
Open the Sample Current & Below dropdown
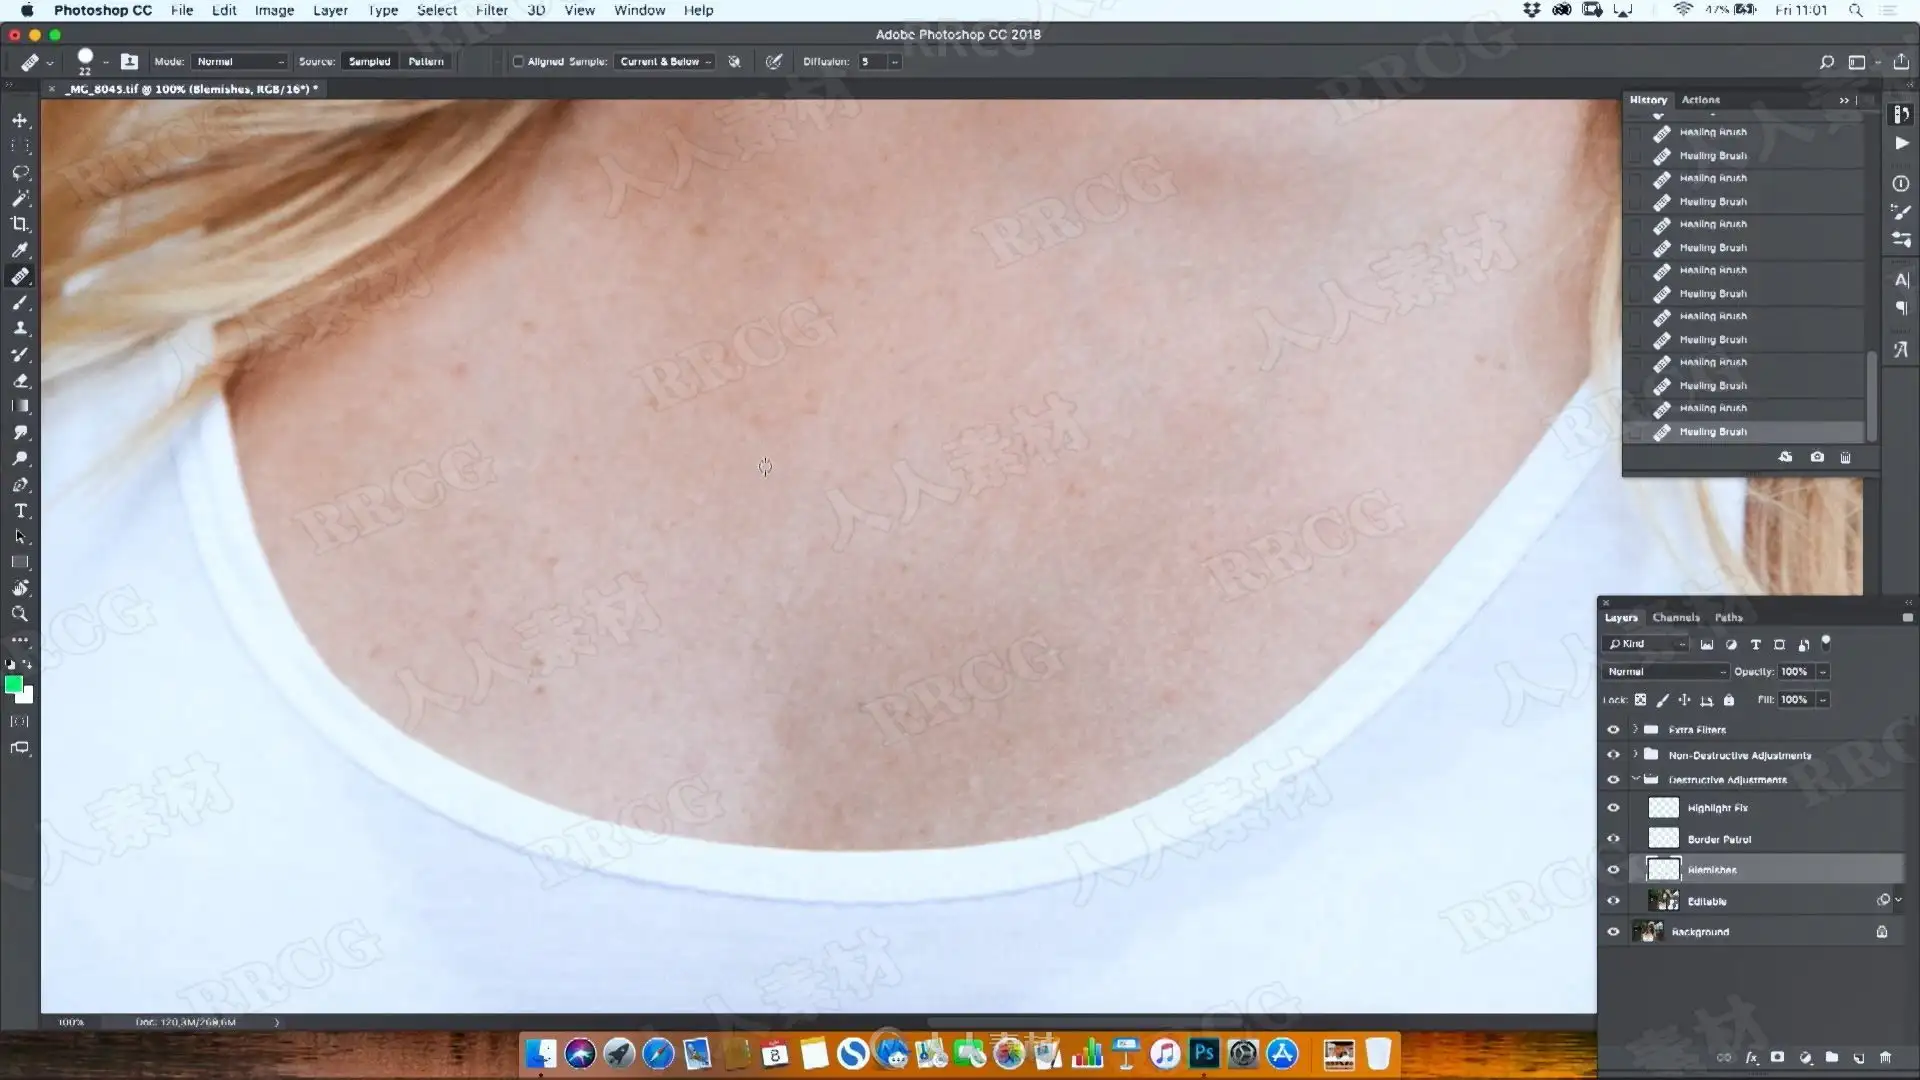(665, 62)
